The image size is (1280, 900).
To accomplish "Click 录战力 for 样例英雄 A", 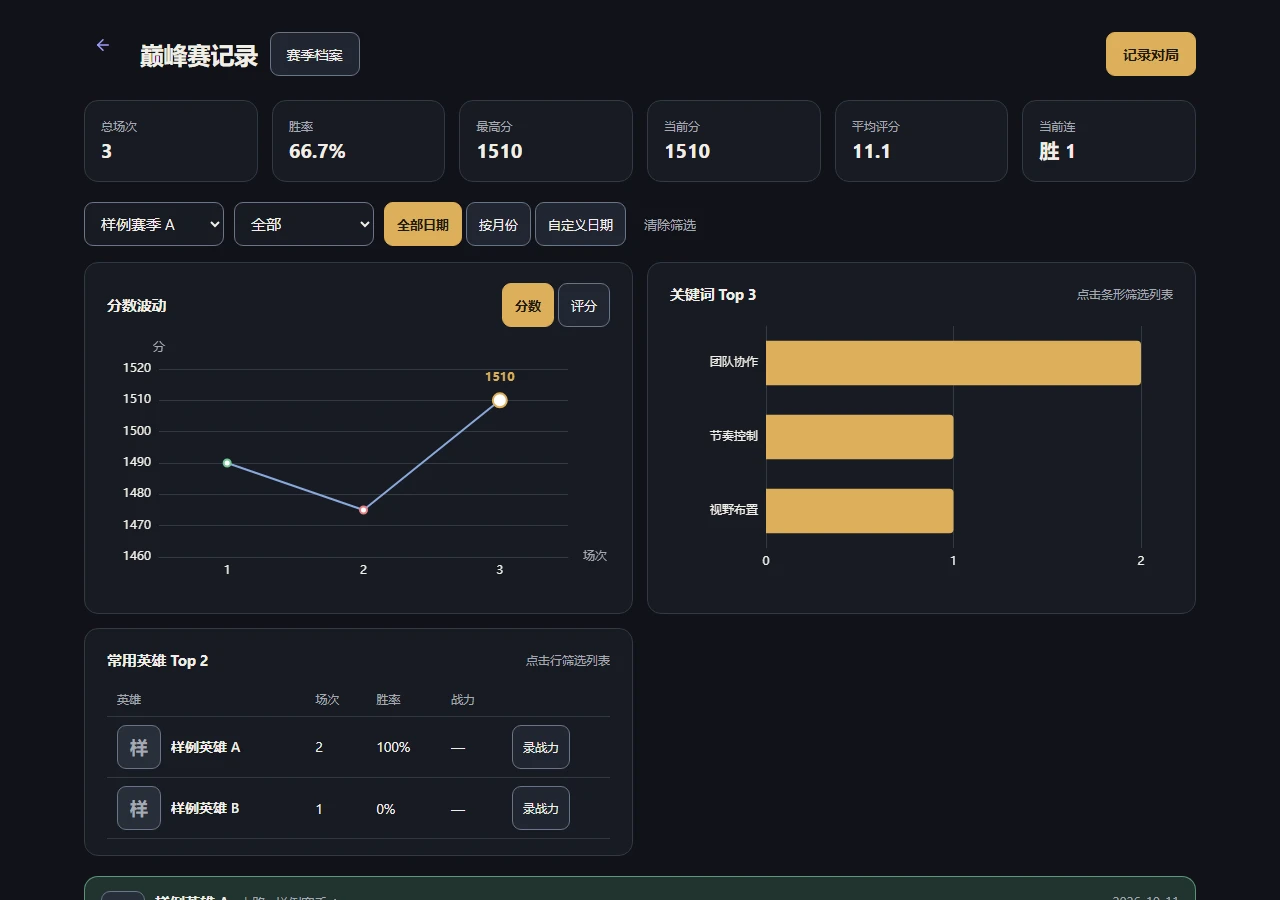I will pyautogui.click(x=541, y=747).
